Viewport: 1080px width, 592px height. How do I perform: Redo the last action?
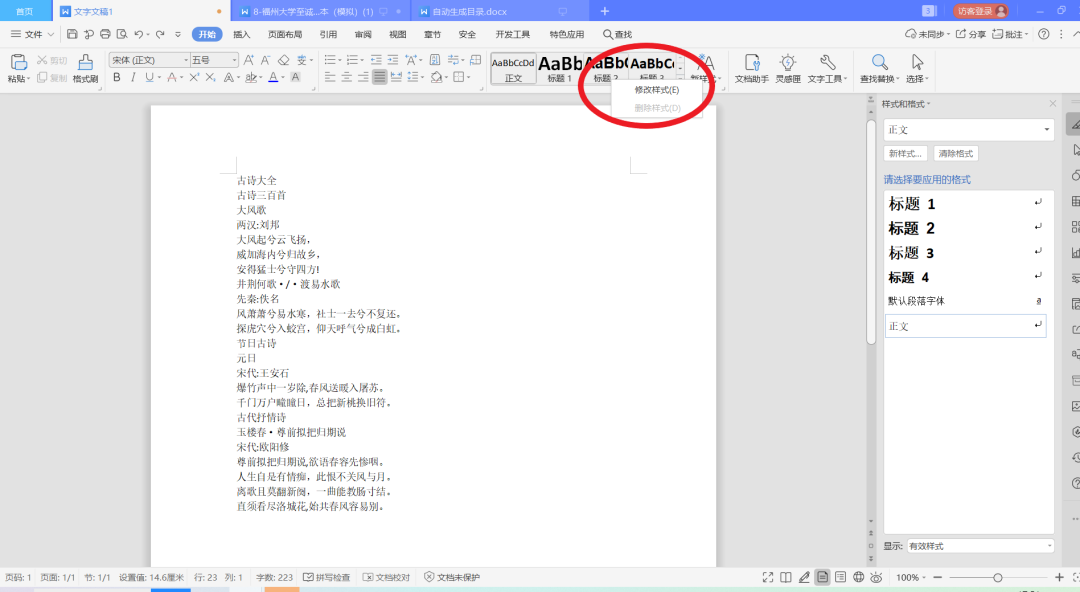pyautogui.click(x=160, y=34)
